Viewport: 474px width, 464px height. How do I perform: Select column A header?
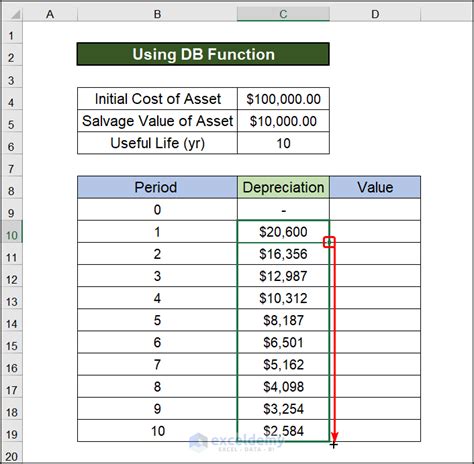(50, 14)
